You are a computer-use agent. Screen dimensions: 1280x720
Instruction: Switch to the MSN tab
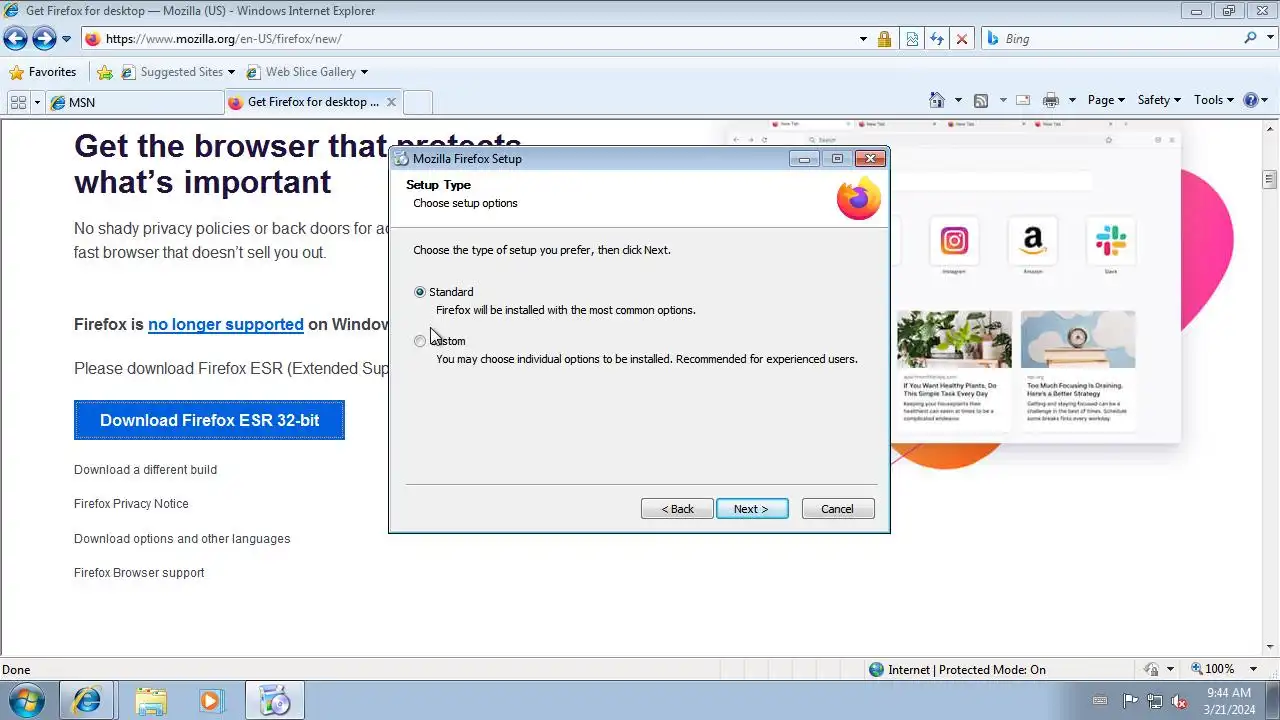pyautogui.click(x=135, y=102)
